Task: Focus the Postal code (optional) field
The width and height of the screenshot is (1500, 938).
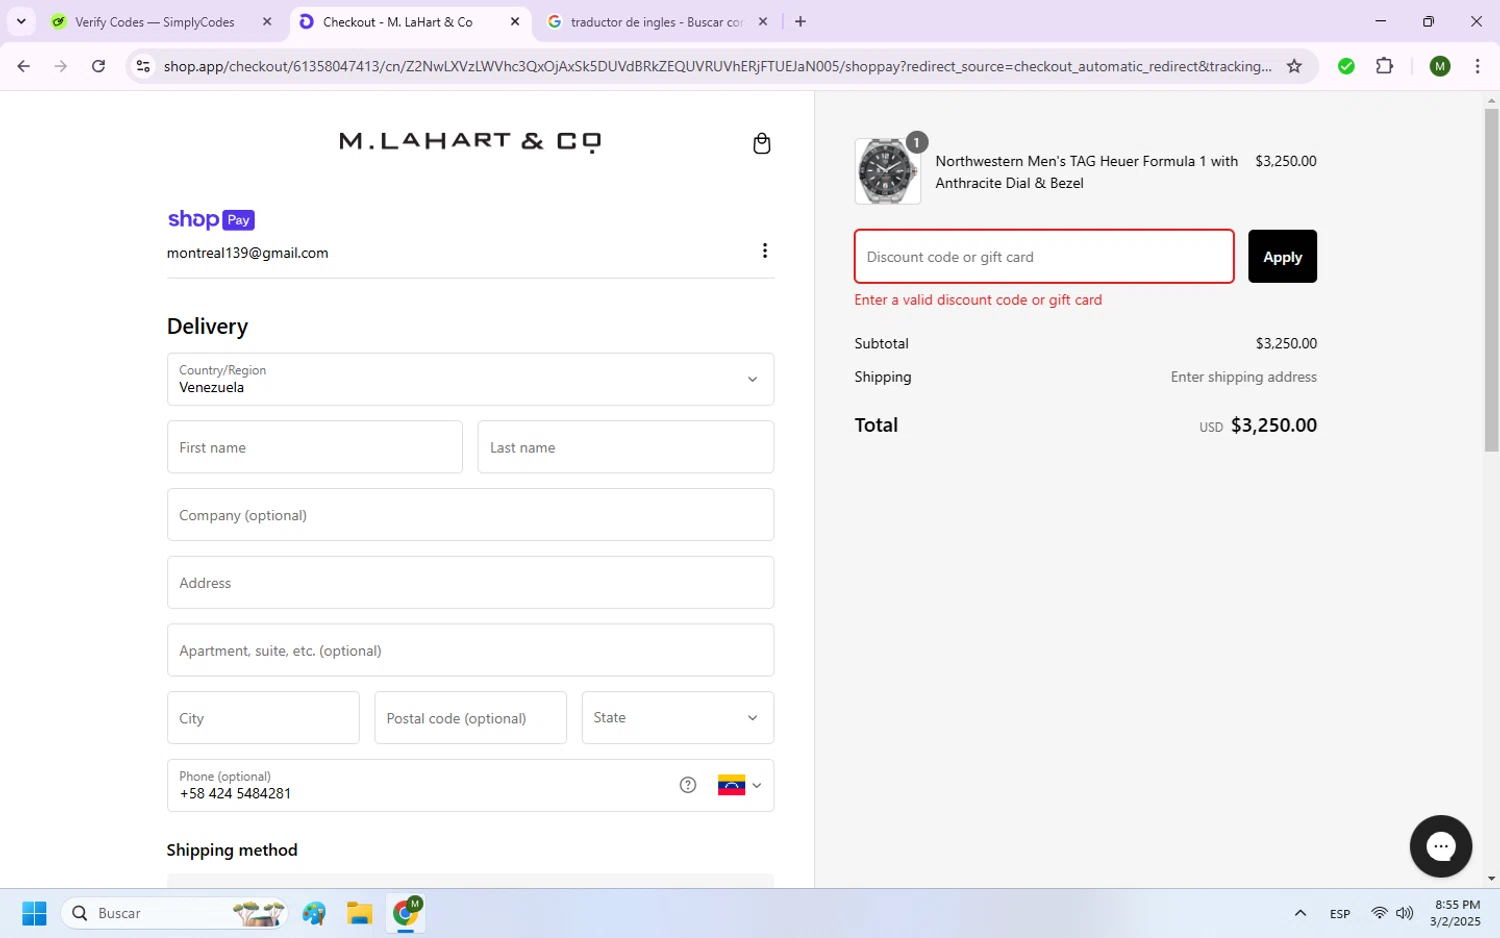Action: click(x=470, y=718)
